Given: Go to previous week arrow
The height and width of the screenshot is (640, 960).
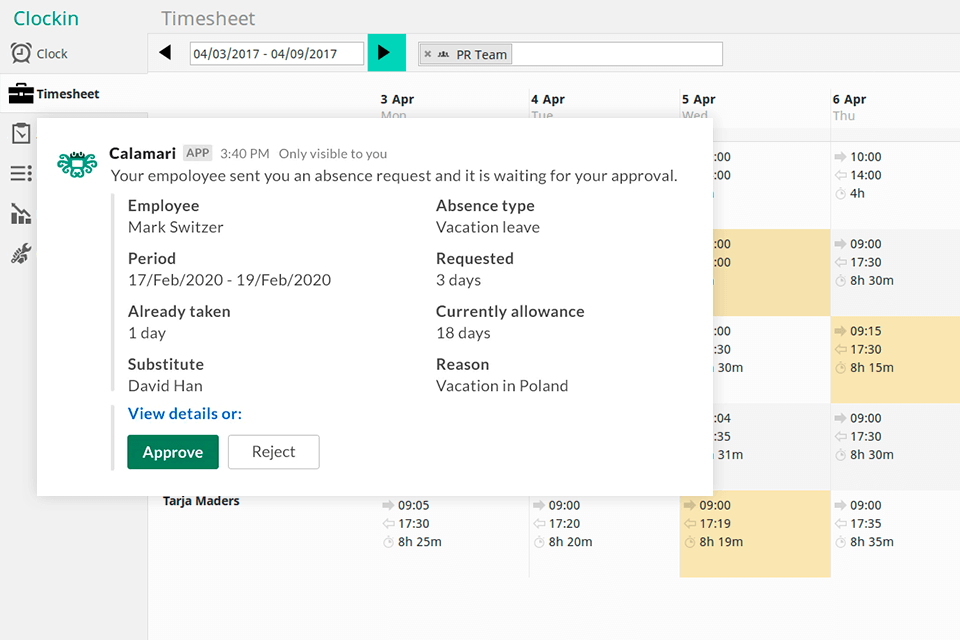Looking at the screenshot, I should click(165, 53).
